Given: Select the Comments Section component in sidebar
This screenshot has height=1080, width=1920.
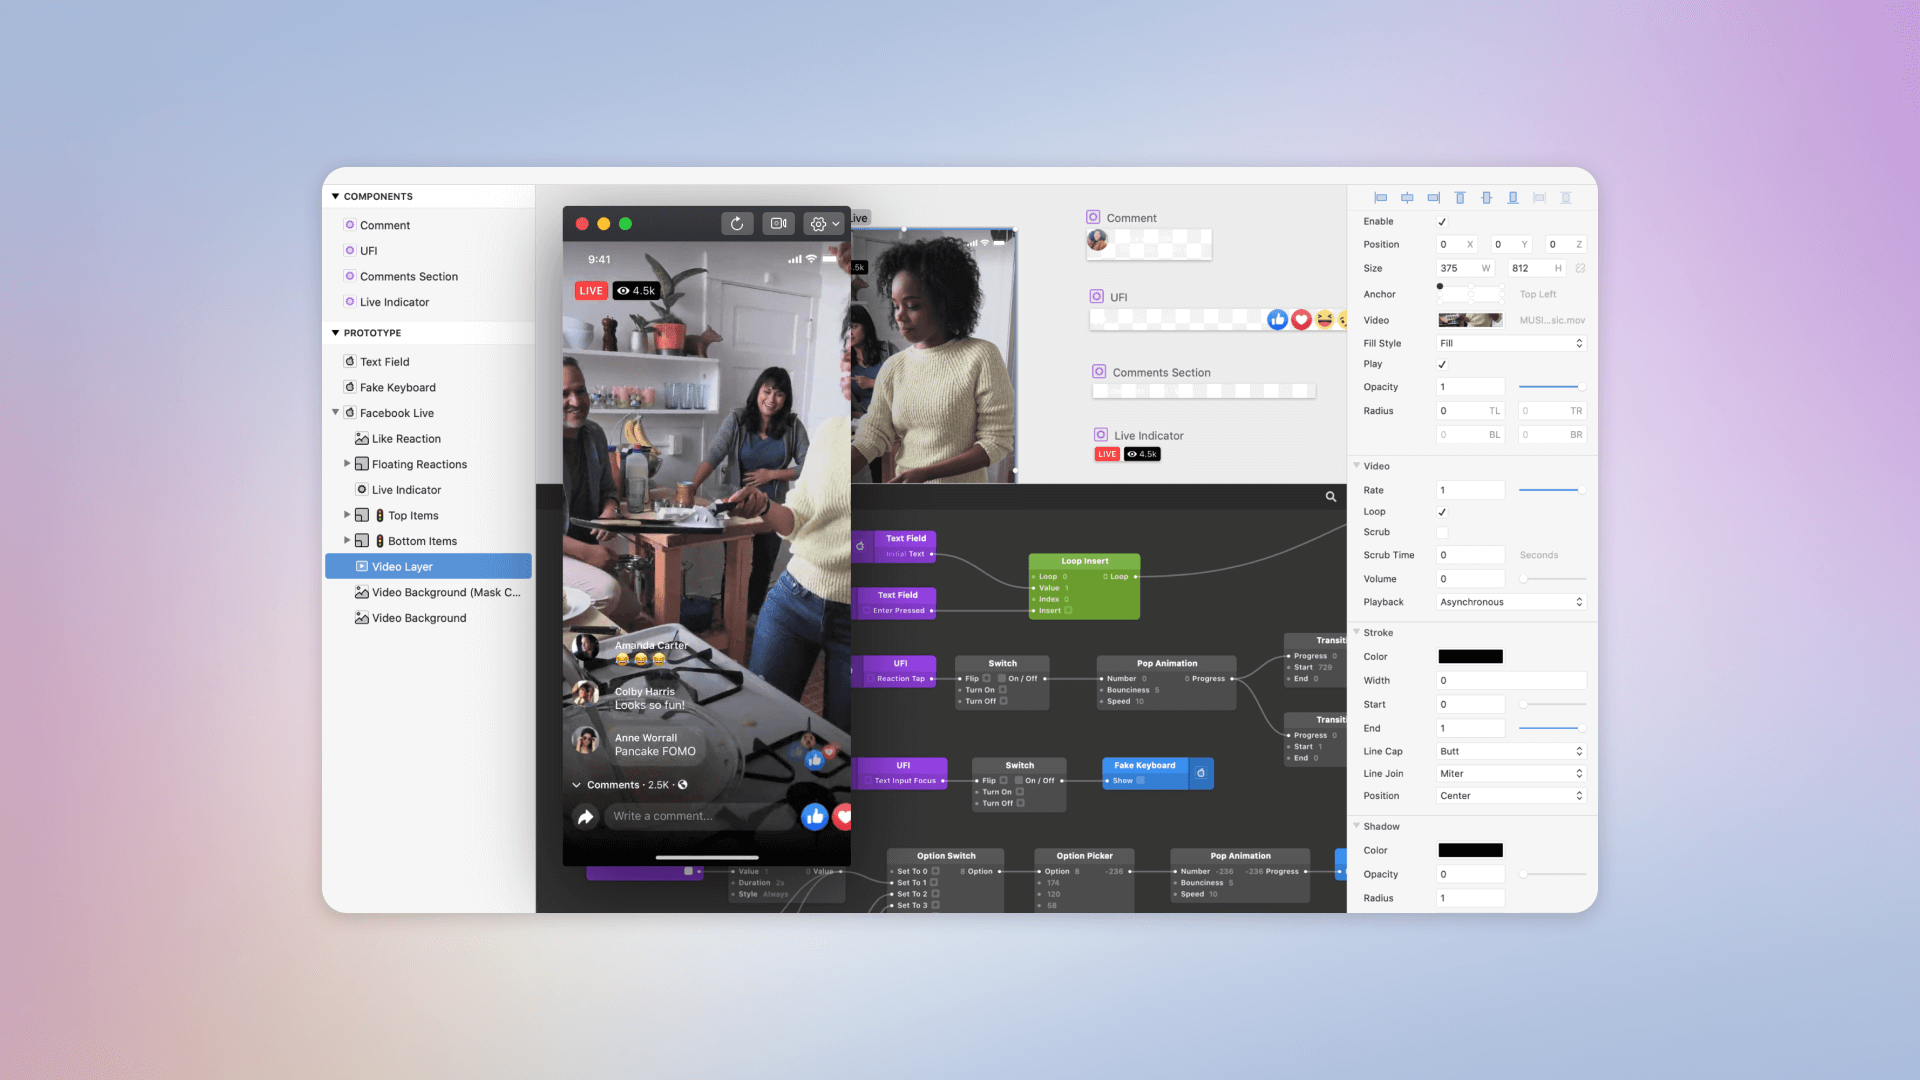Looking at the screenshot, I should coord(429,277).
